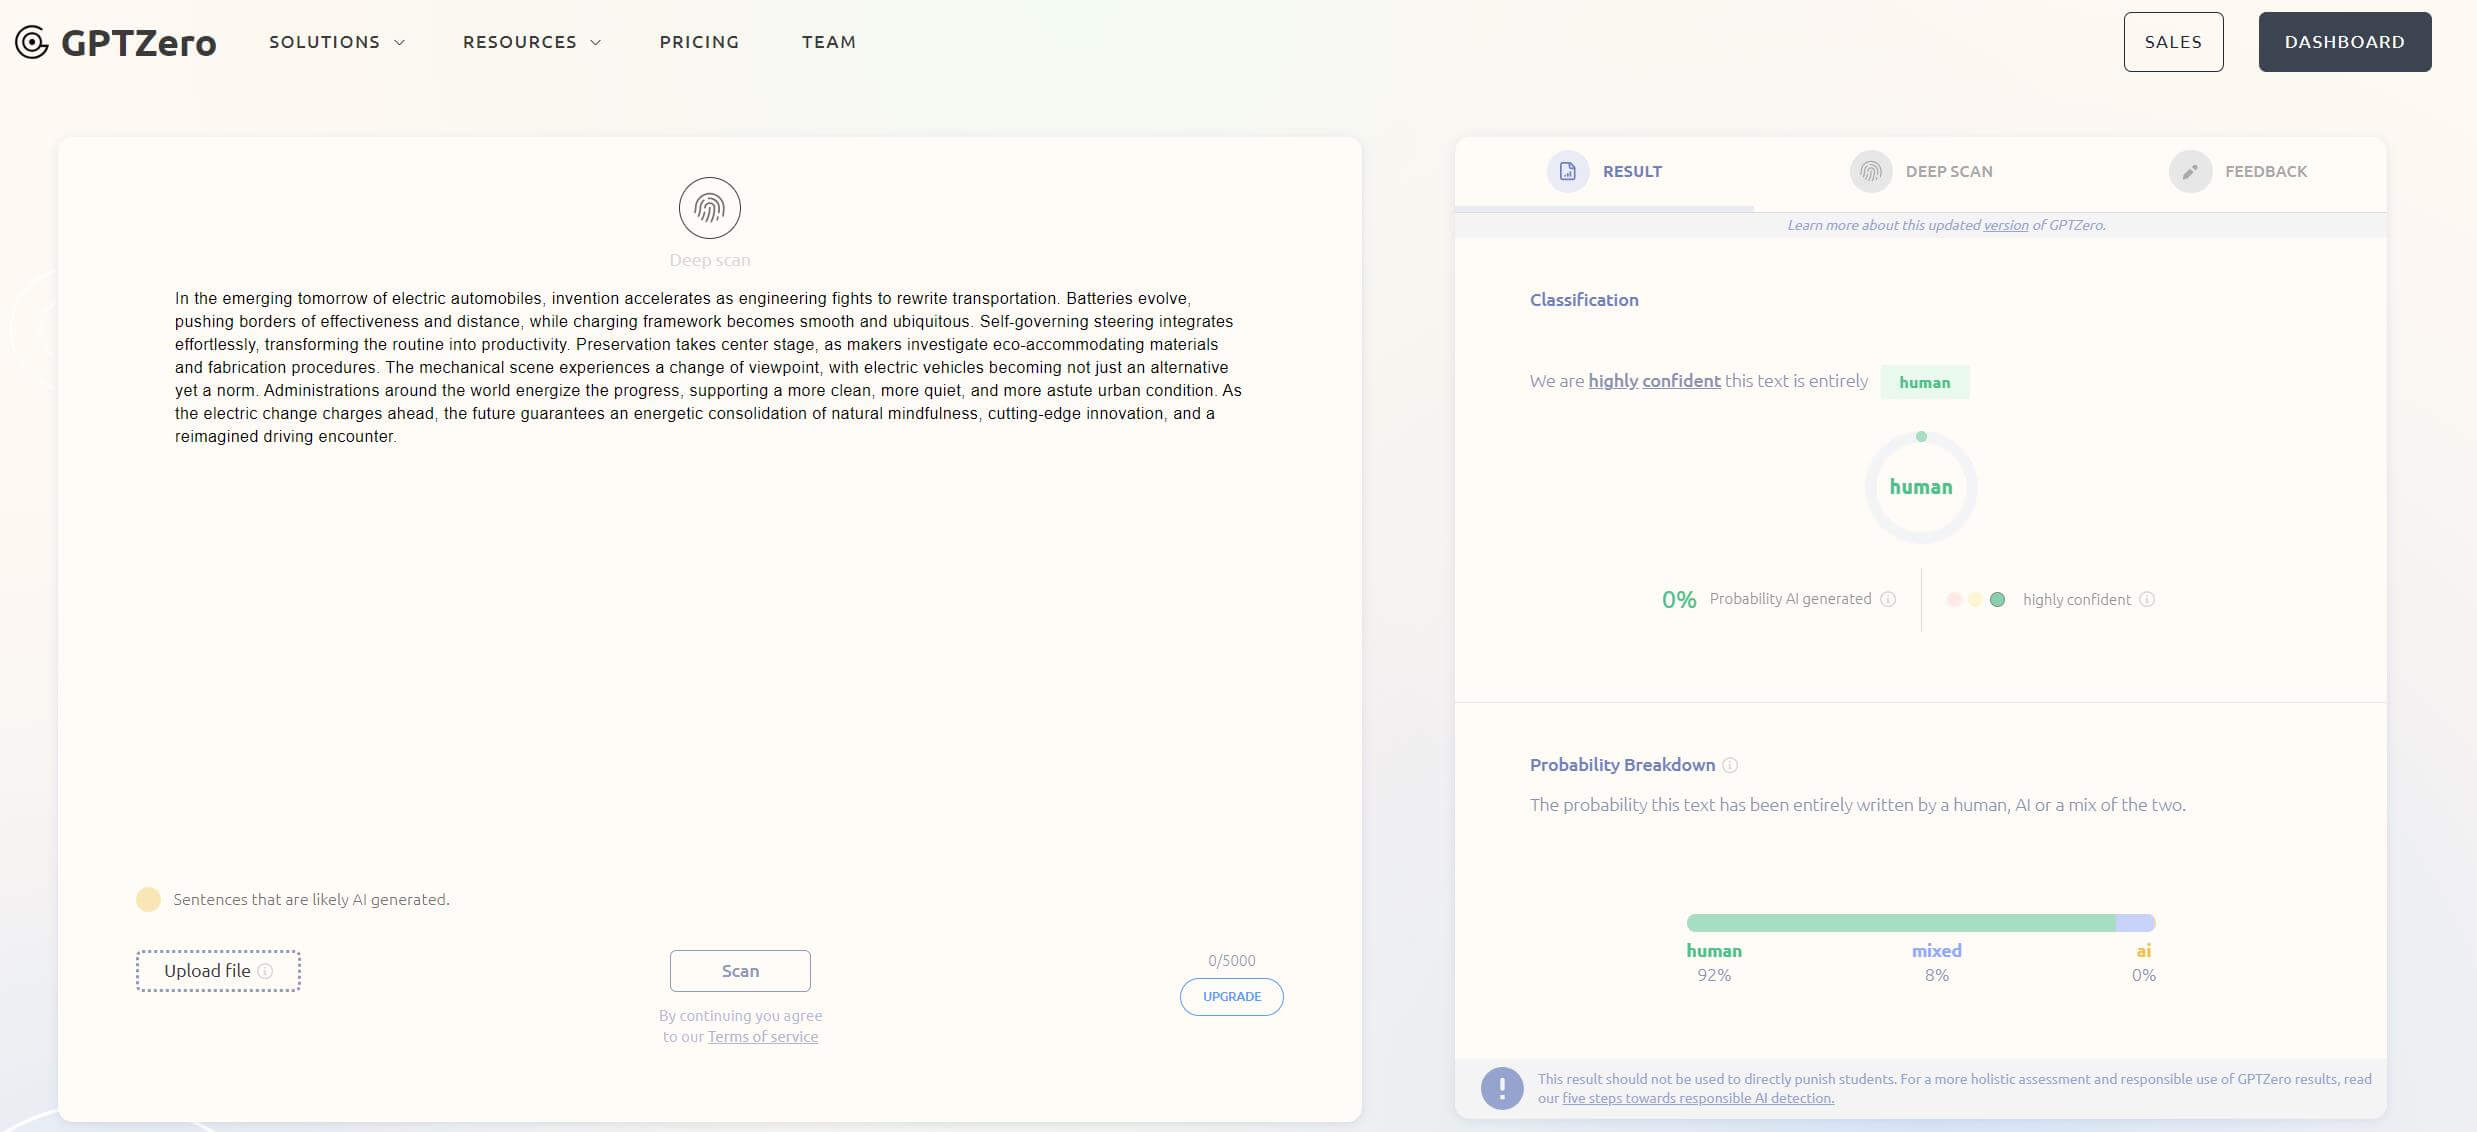Click the Sales button
Viewport: 2477px width, 1132px height.
coord(2173,42)
